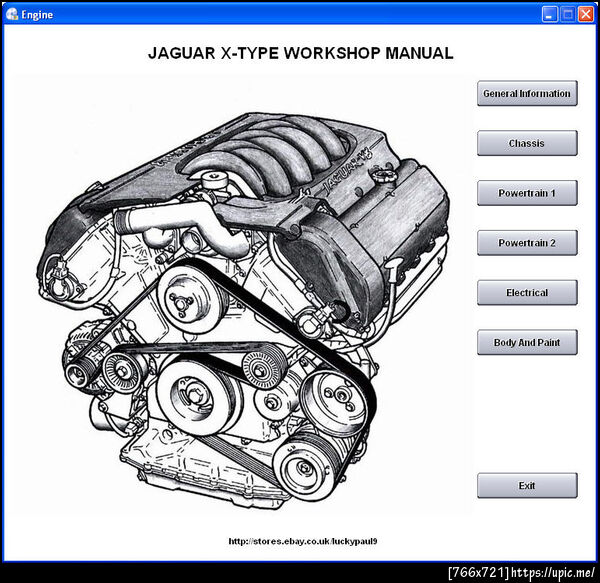600x583 pixels.
Task: Click the Engine window title icon
Action: click(12, 14)
